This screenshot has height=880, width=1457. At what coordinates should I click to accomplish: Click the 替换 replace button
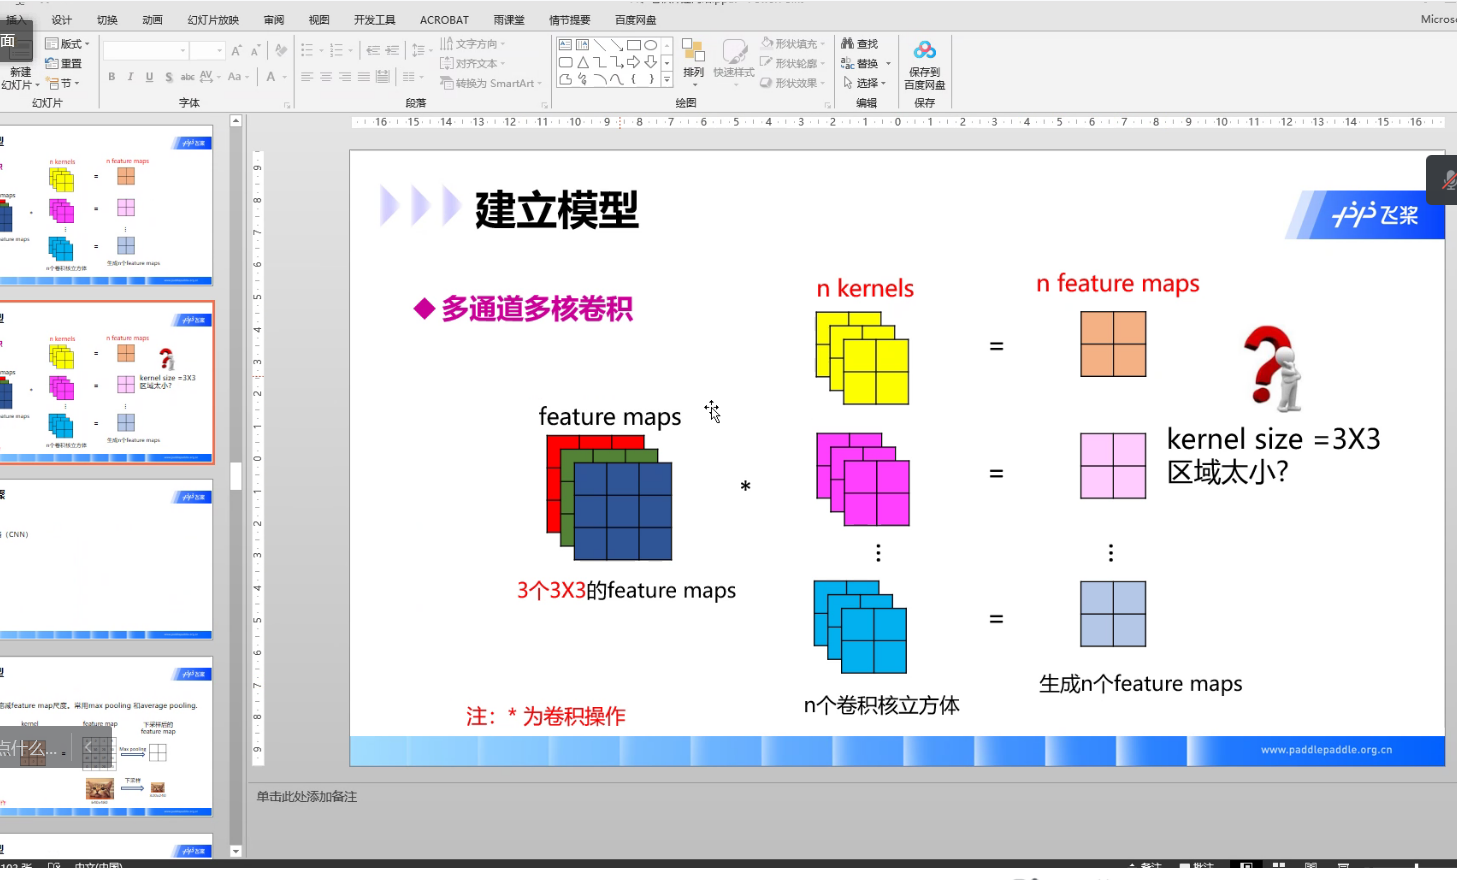click(x=860, y=64)
